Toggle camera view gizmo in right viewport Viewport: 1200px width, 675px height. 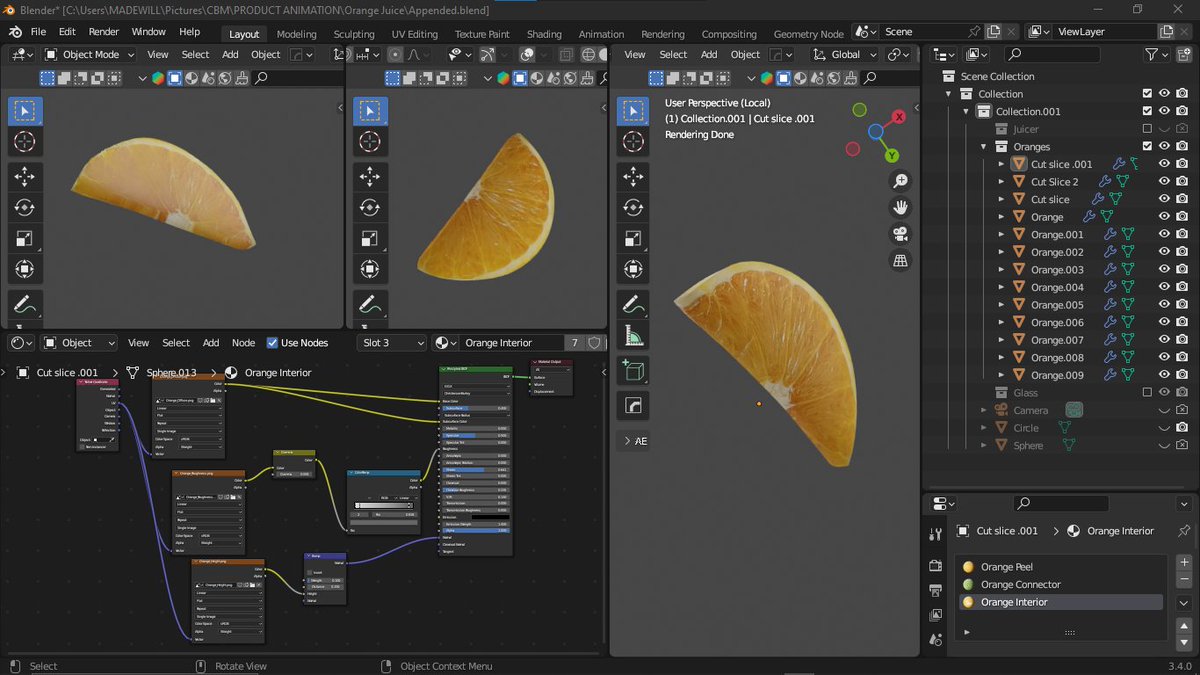click(900, 234)
